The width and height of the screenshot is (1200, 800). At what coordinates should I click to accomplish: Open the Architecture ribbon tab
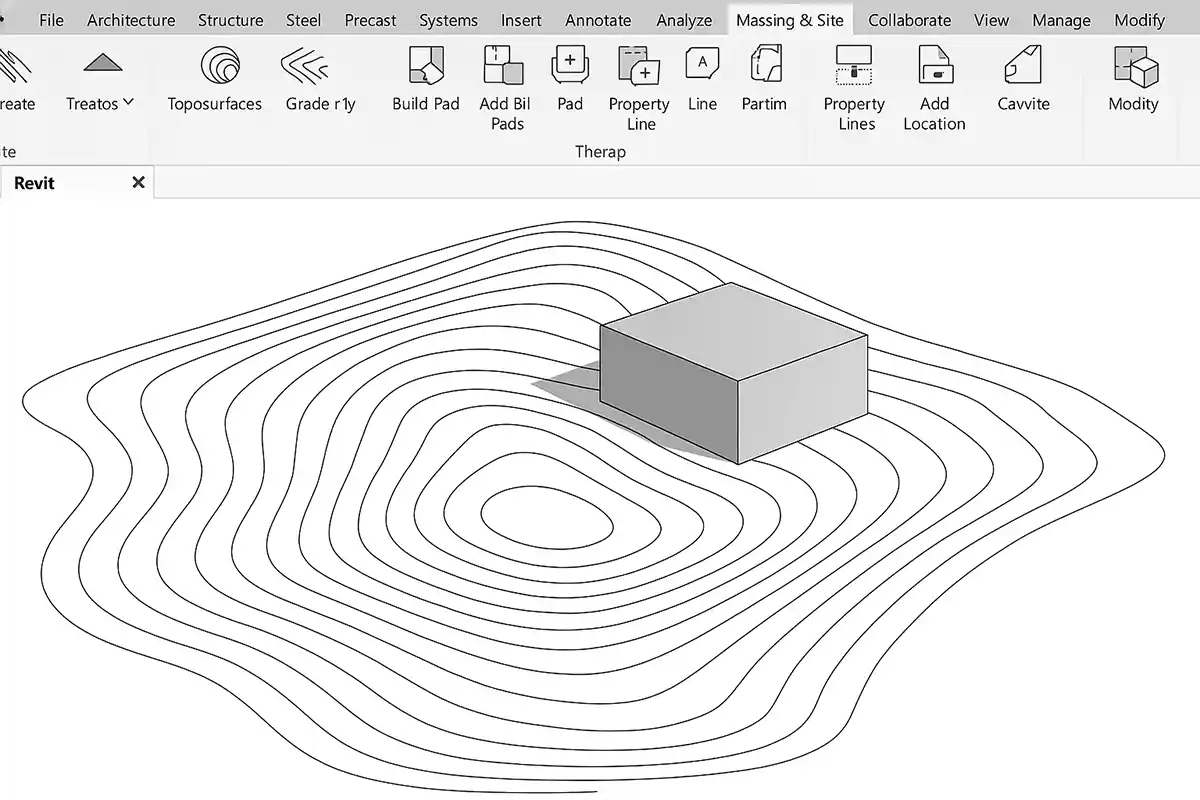[x=131, y=20]
